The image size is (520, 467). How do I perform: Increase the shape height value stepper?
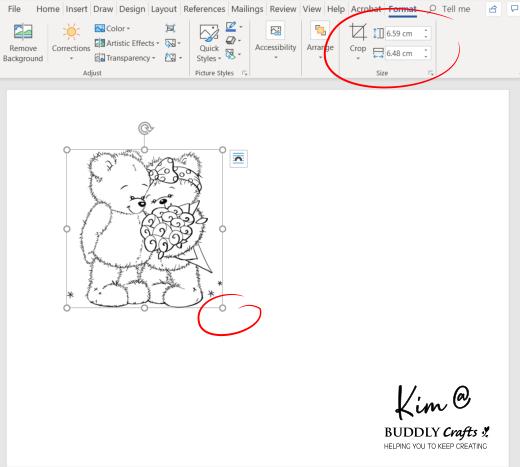click(x=426, y=30)
